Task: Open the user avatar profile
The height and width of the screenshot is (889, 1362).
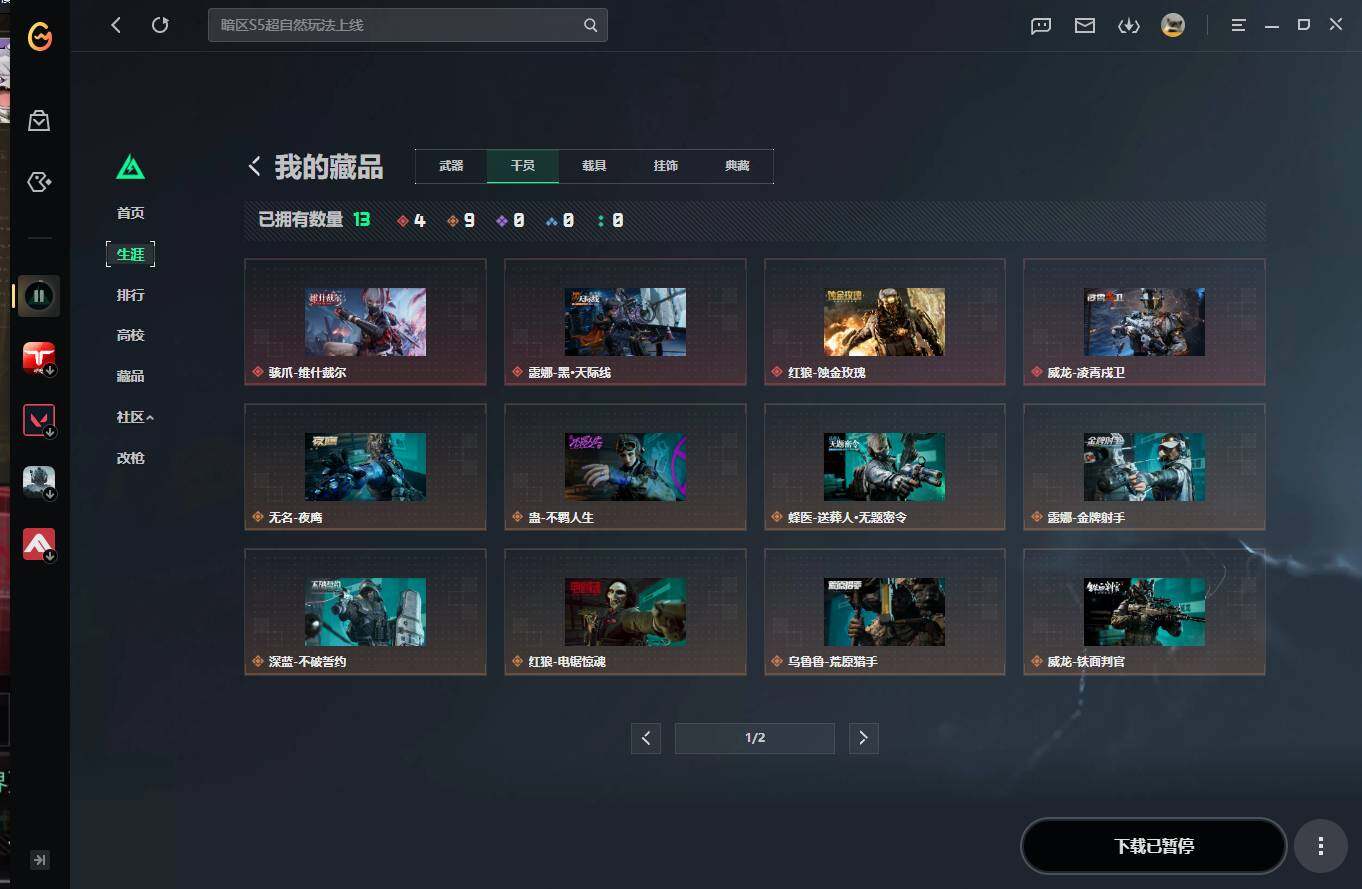Action: pyautogui.click(x=1173, y=25)
